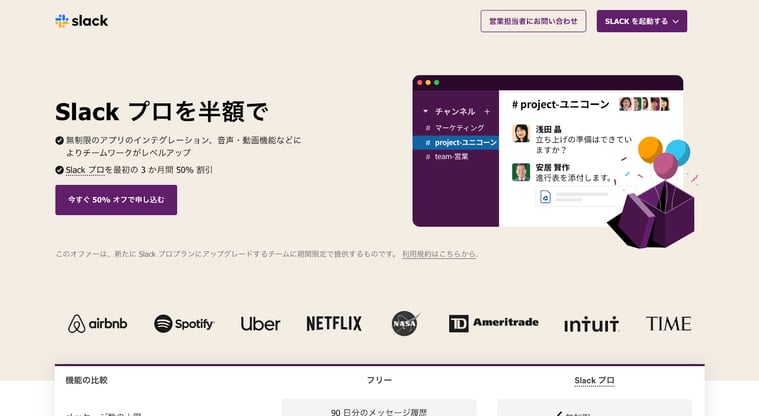Click the green window dot in mockup

pyautogui.click(x=437, y=83)
